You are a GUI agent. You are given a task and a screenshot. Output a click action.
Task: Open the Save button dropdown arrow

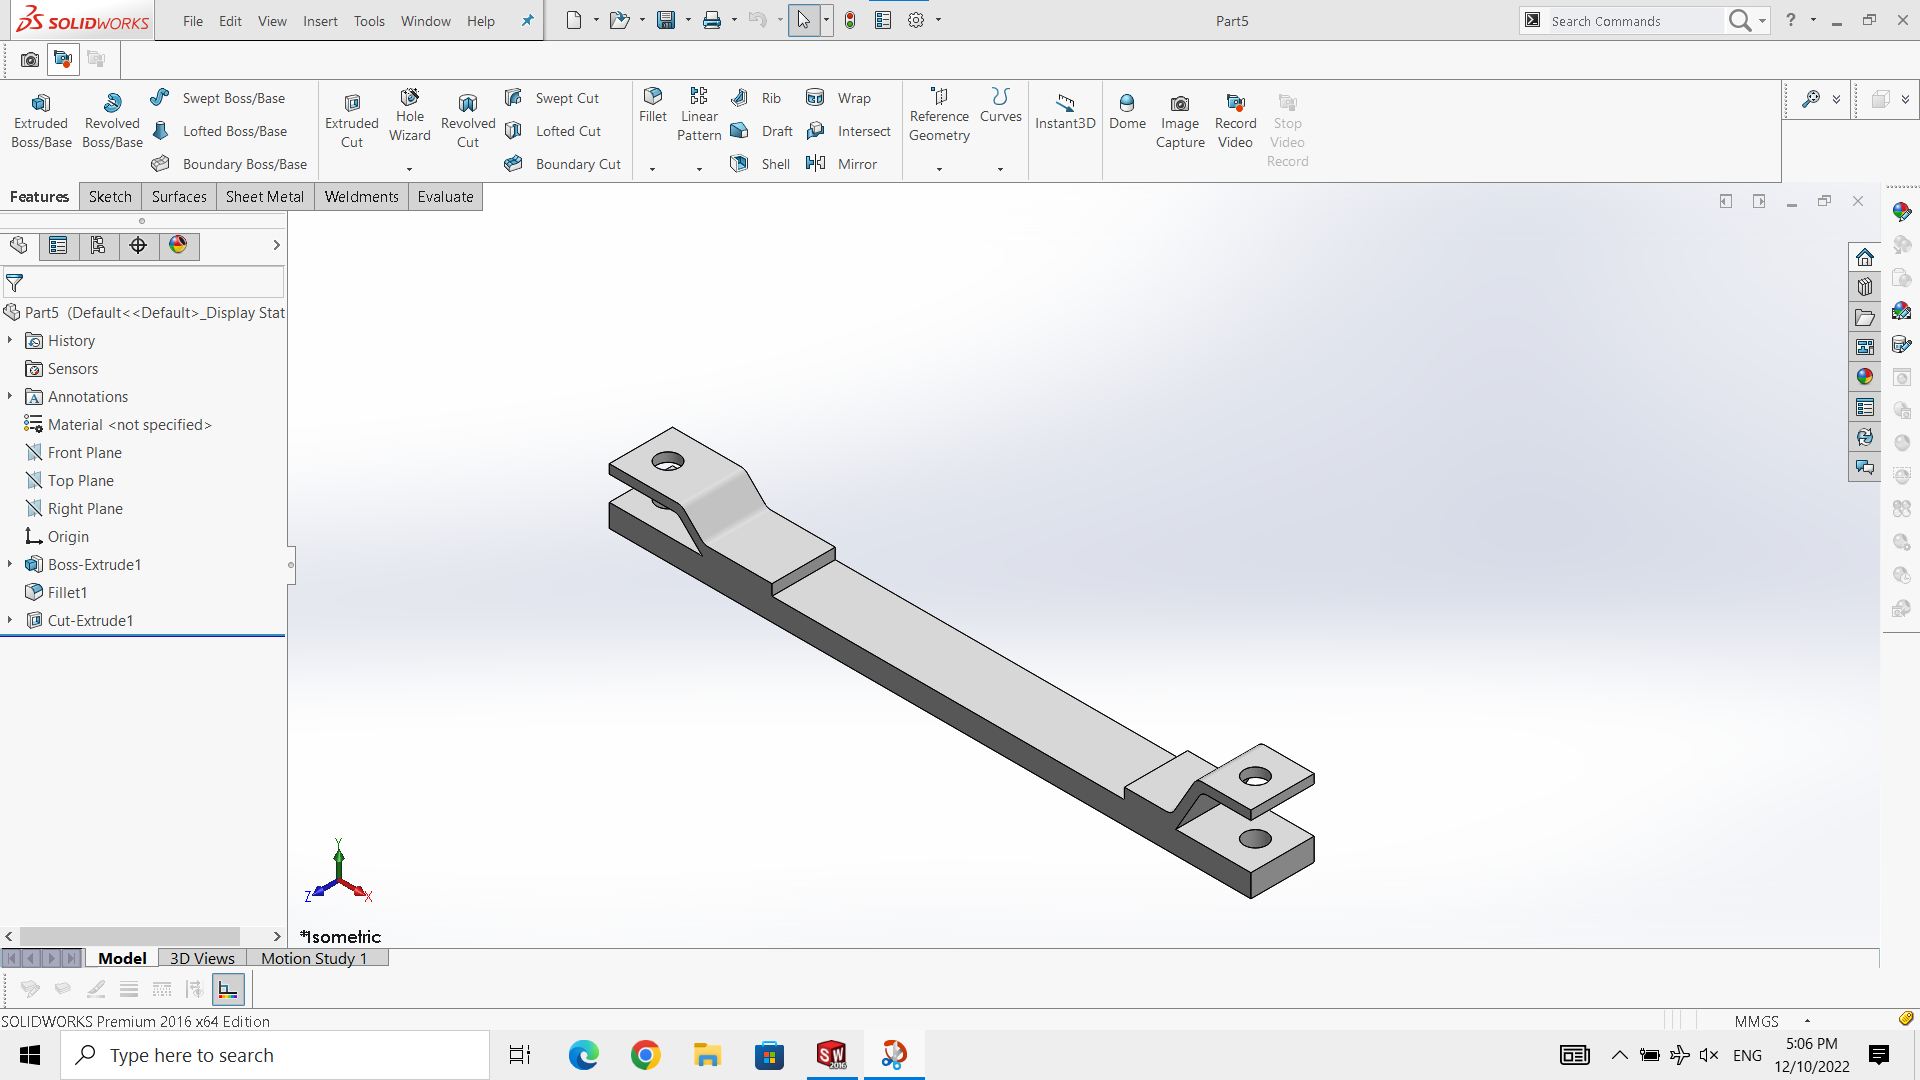688,20
